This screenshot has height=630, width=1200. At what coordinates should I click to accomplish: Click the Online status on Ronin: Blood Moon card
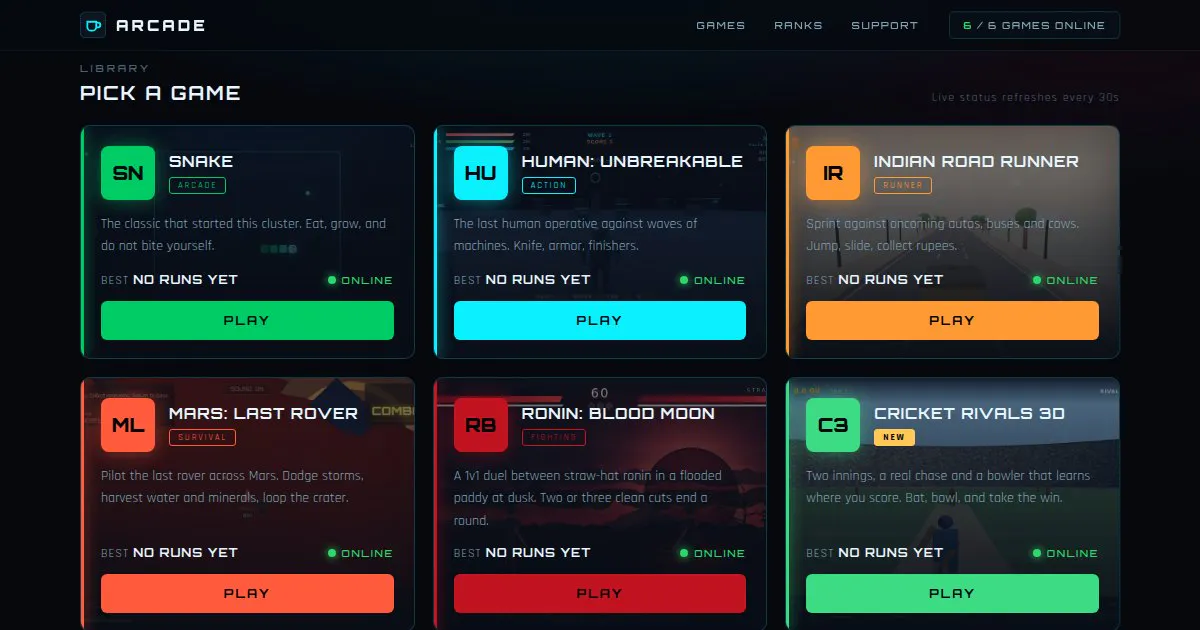[x=712, y=553]
